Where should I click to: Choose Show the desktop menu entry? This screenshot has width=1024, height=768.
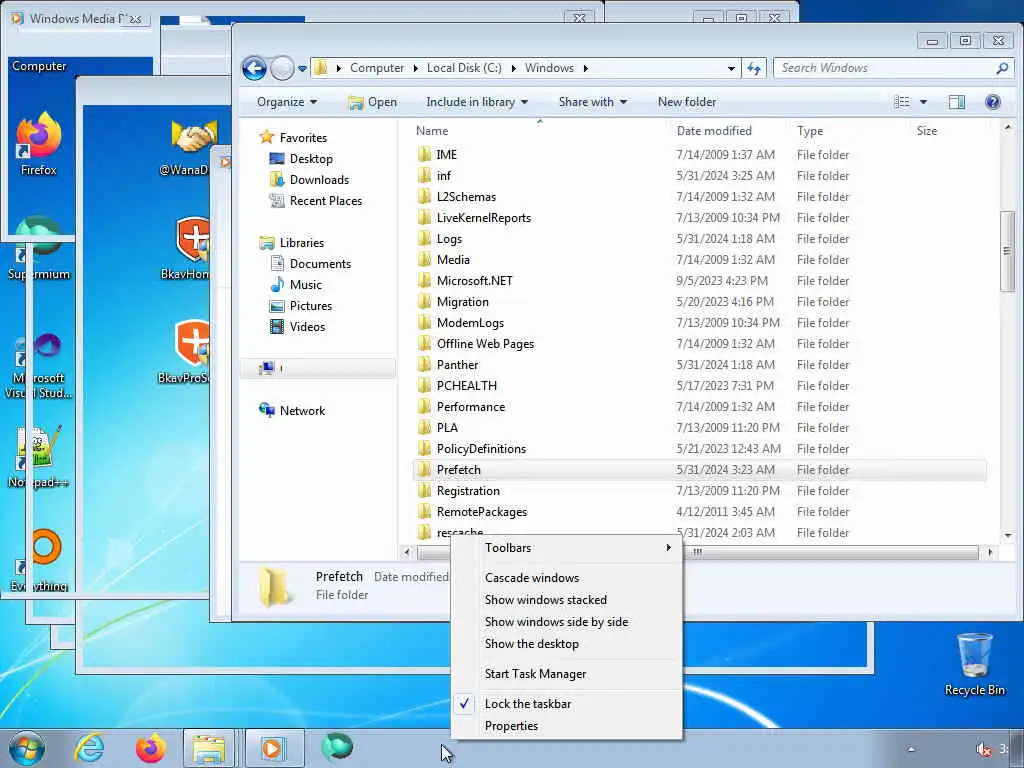[566, 644]
